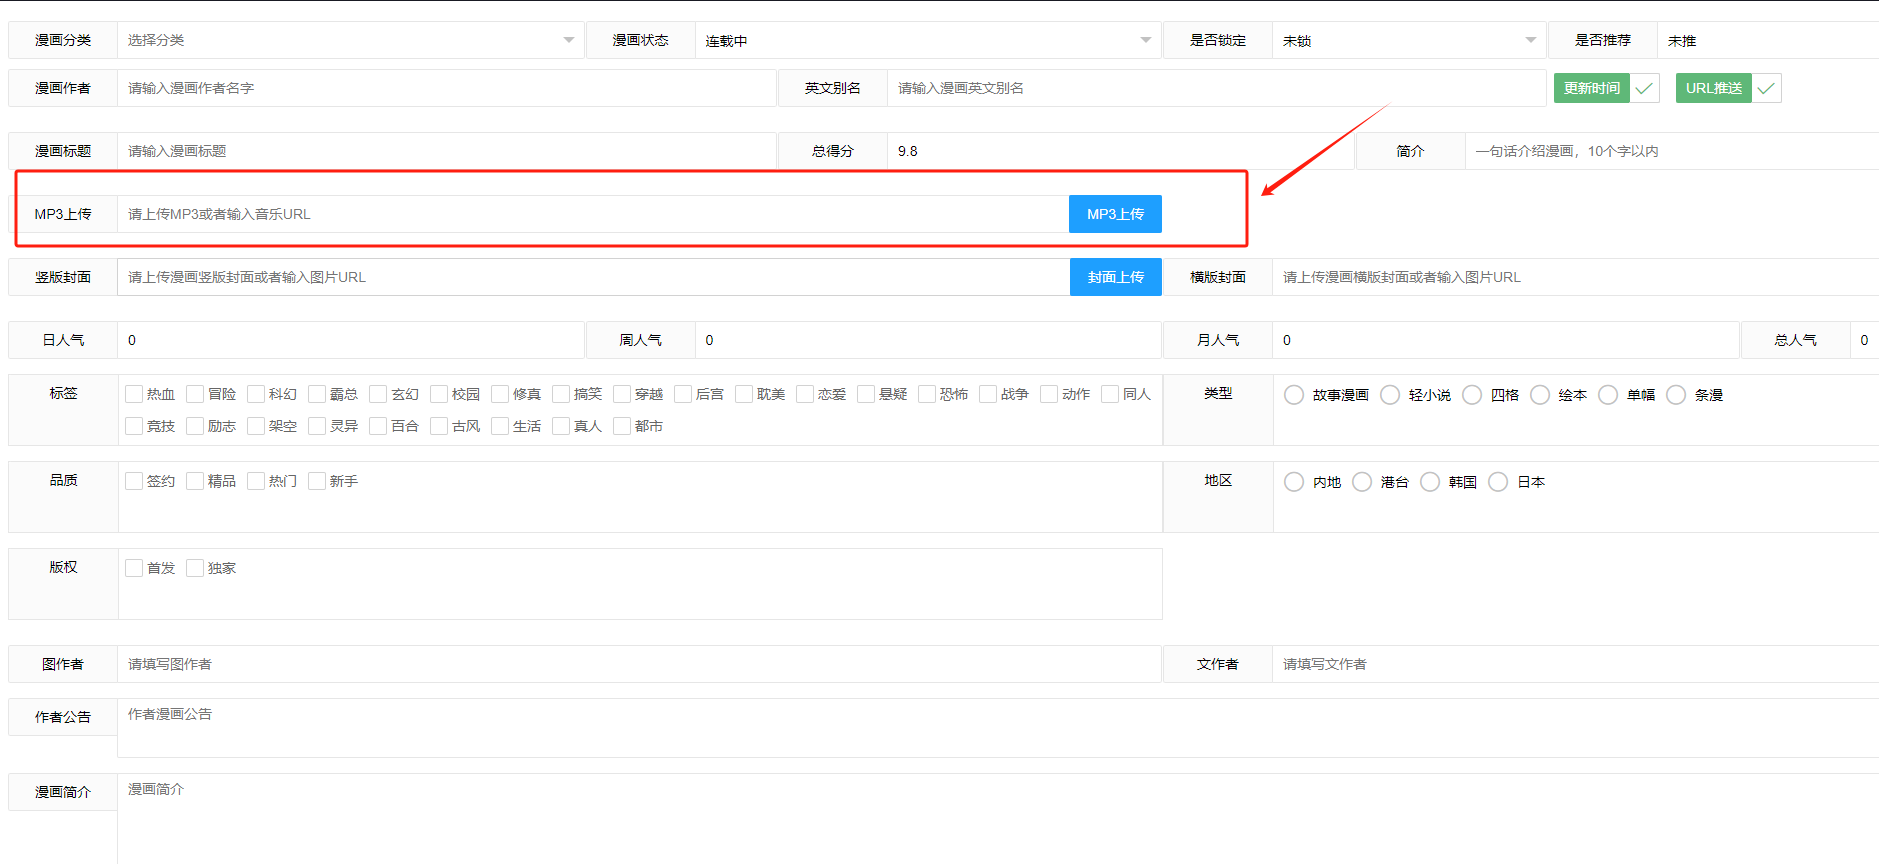Image resolution: width=1879 pixels, height=864 pixels.
Task: Open the 是否锁定 dropdown
Action: (x=1408, y=40)
